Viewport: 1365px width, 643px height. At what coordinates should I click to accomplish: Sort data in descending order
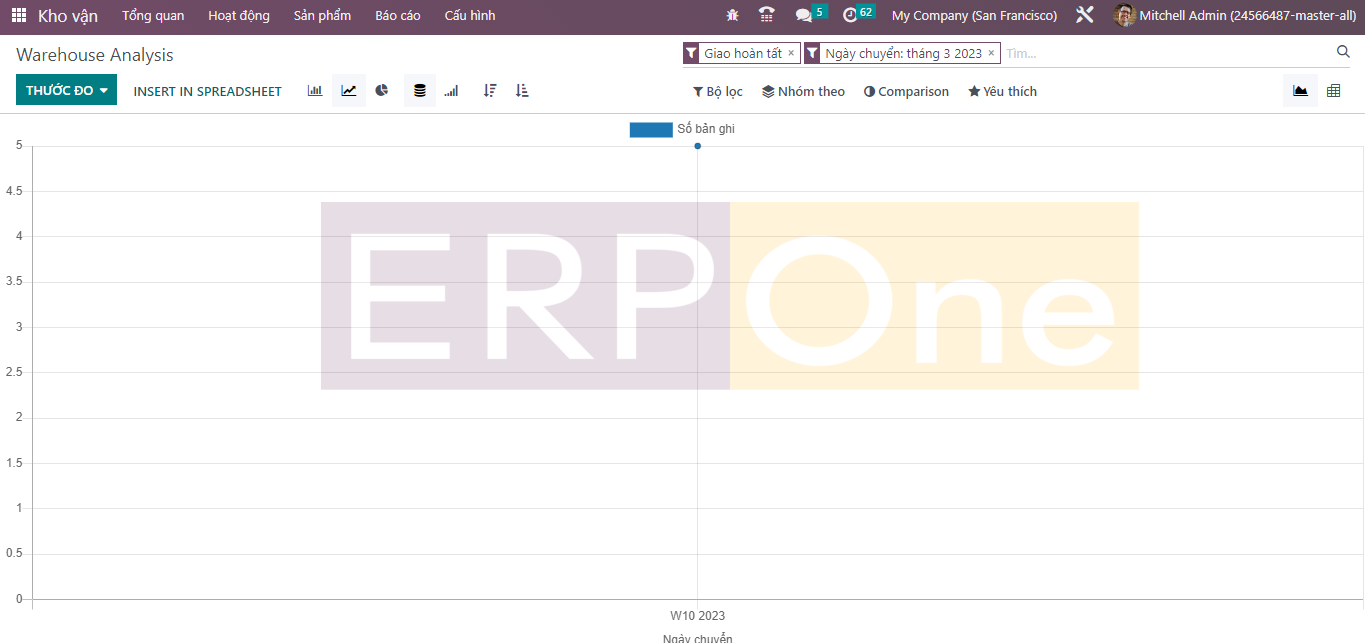(490, 91)
